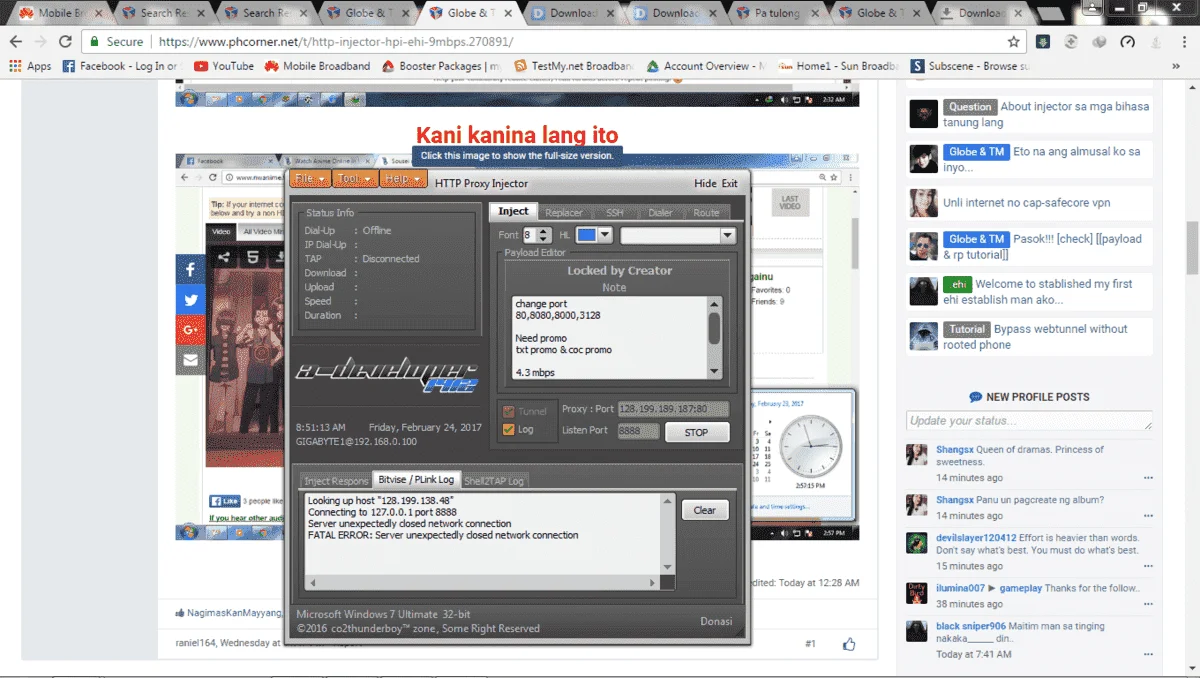The width and height of the screenshot is (1200, 678).
Task: Share post via email envelope icon
Action: coord(191,360)
